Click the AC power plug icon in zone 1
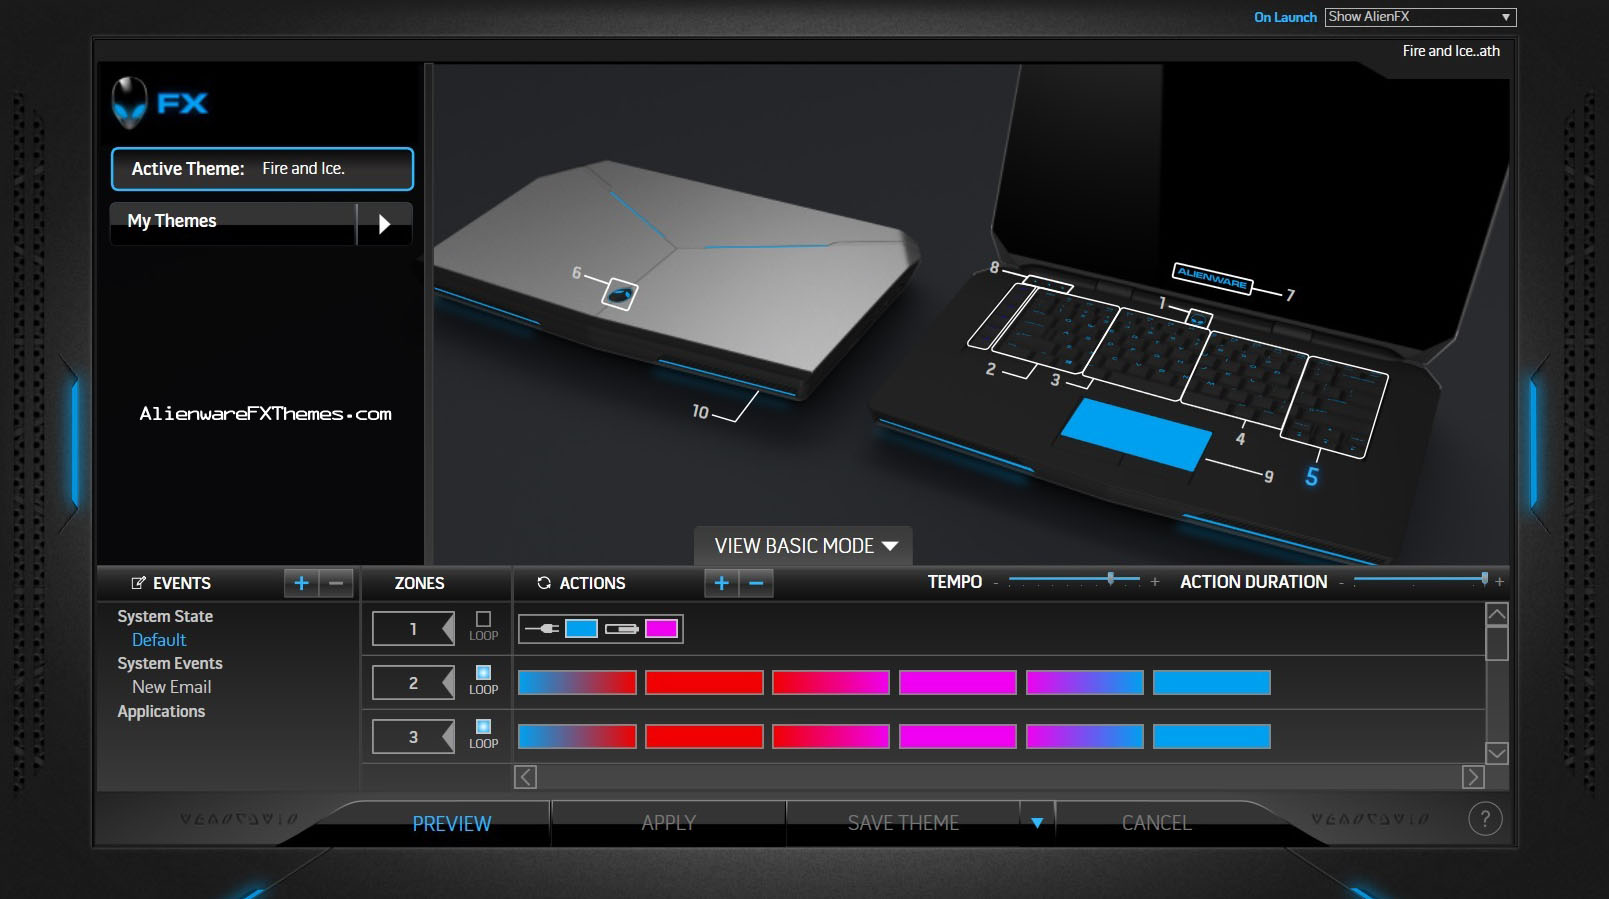Image resolution: width=1609 pixels, height=899 pixels. pos(542,629)
